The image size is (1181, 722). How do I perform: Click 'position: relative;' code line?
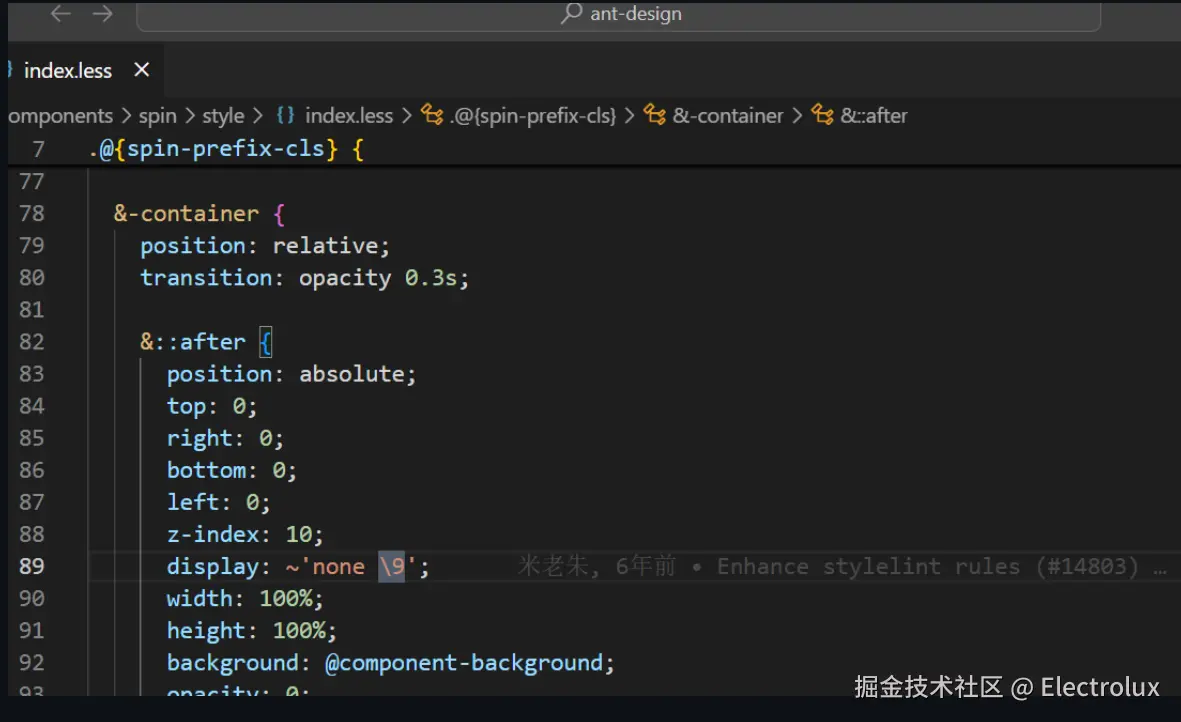[x=265, y=246]
